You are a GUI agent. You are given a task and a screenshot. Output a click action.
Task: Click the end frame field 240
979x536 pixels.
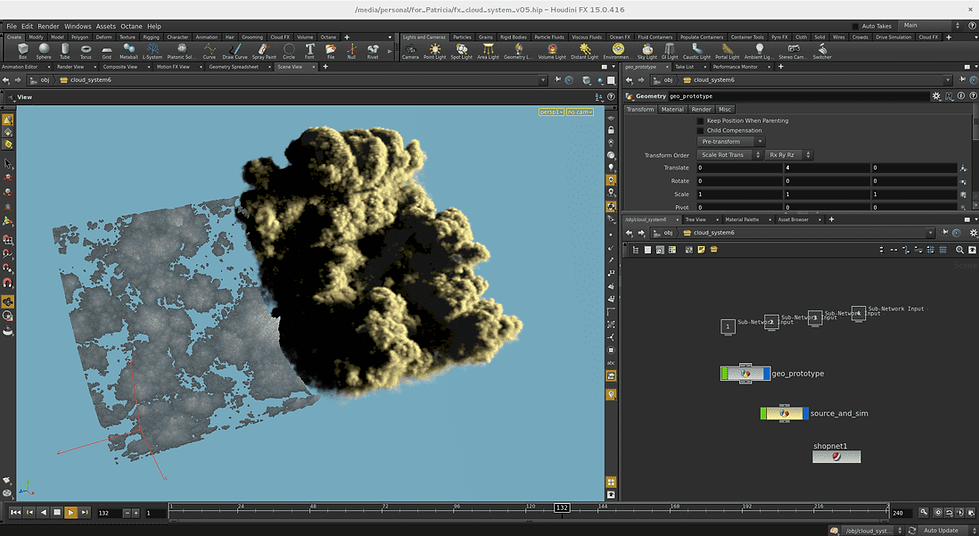pos(902,513)
